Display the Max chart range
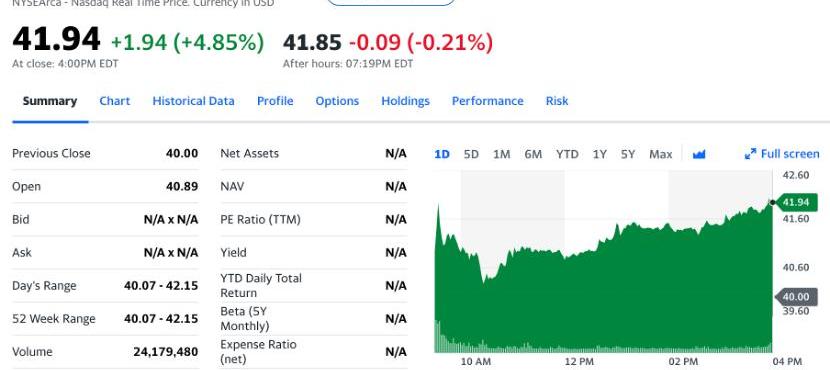 pyautogui.click(x=660, y=155)
